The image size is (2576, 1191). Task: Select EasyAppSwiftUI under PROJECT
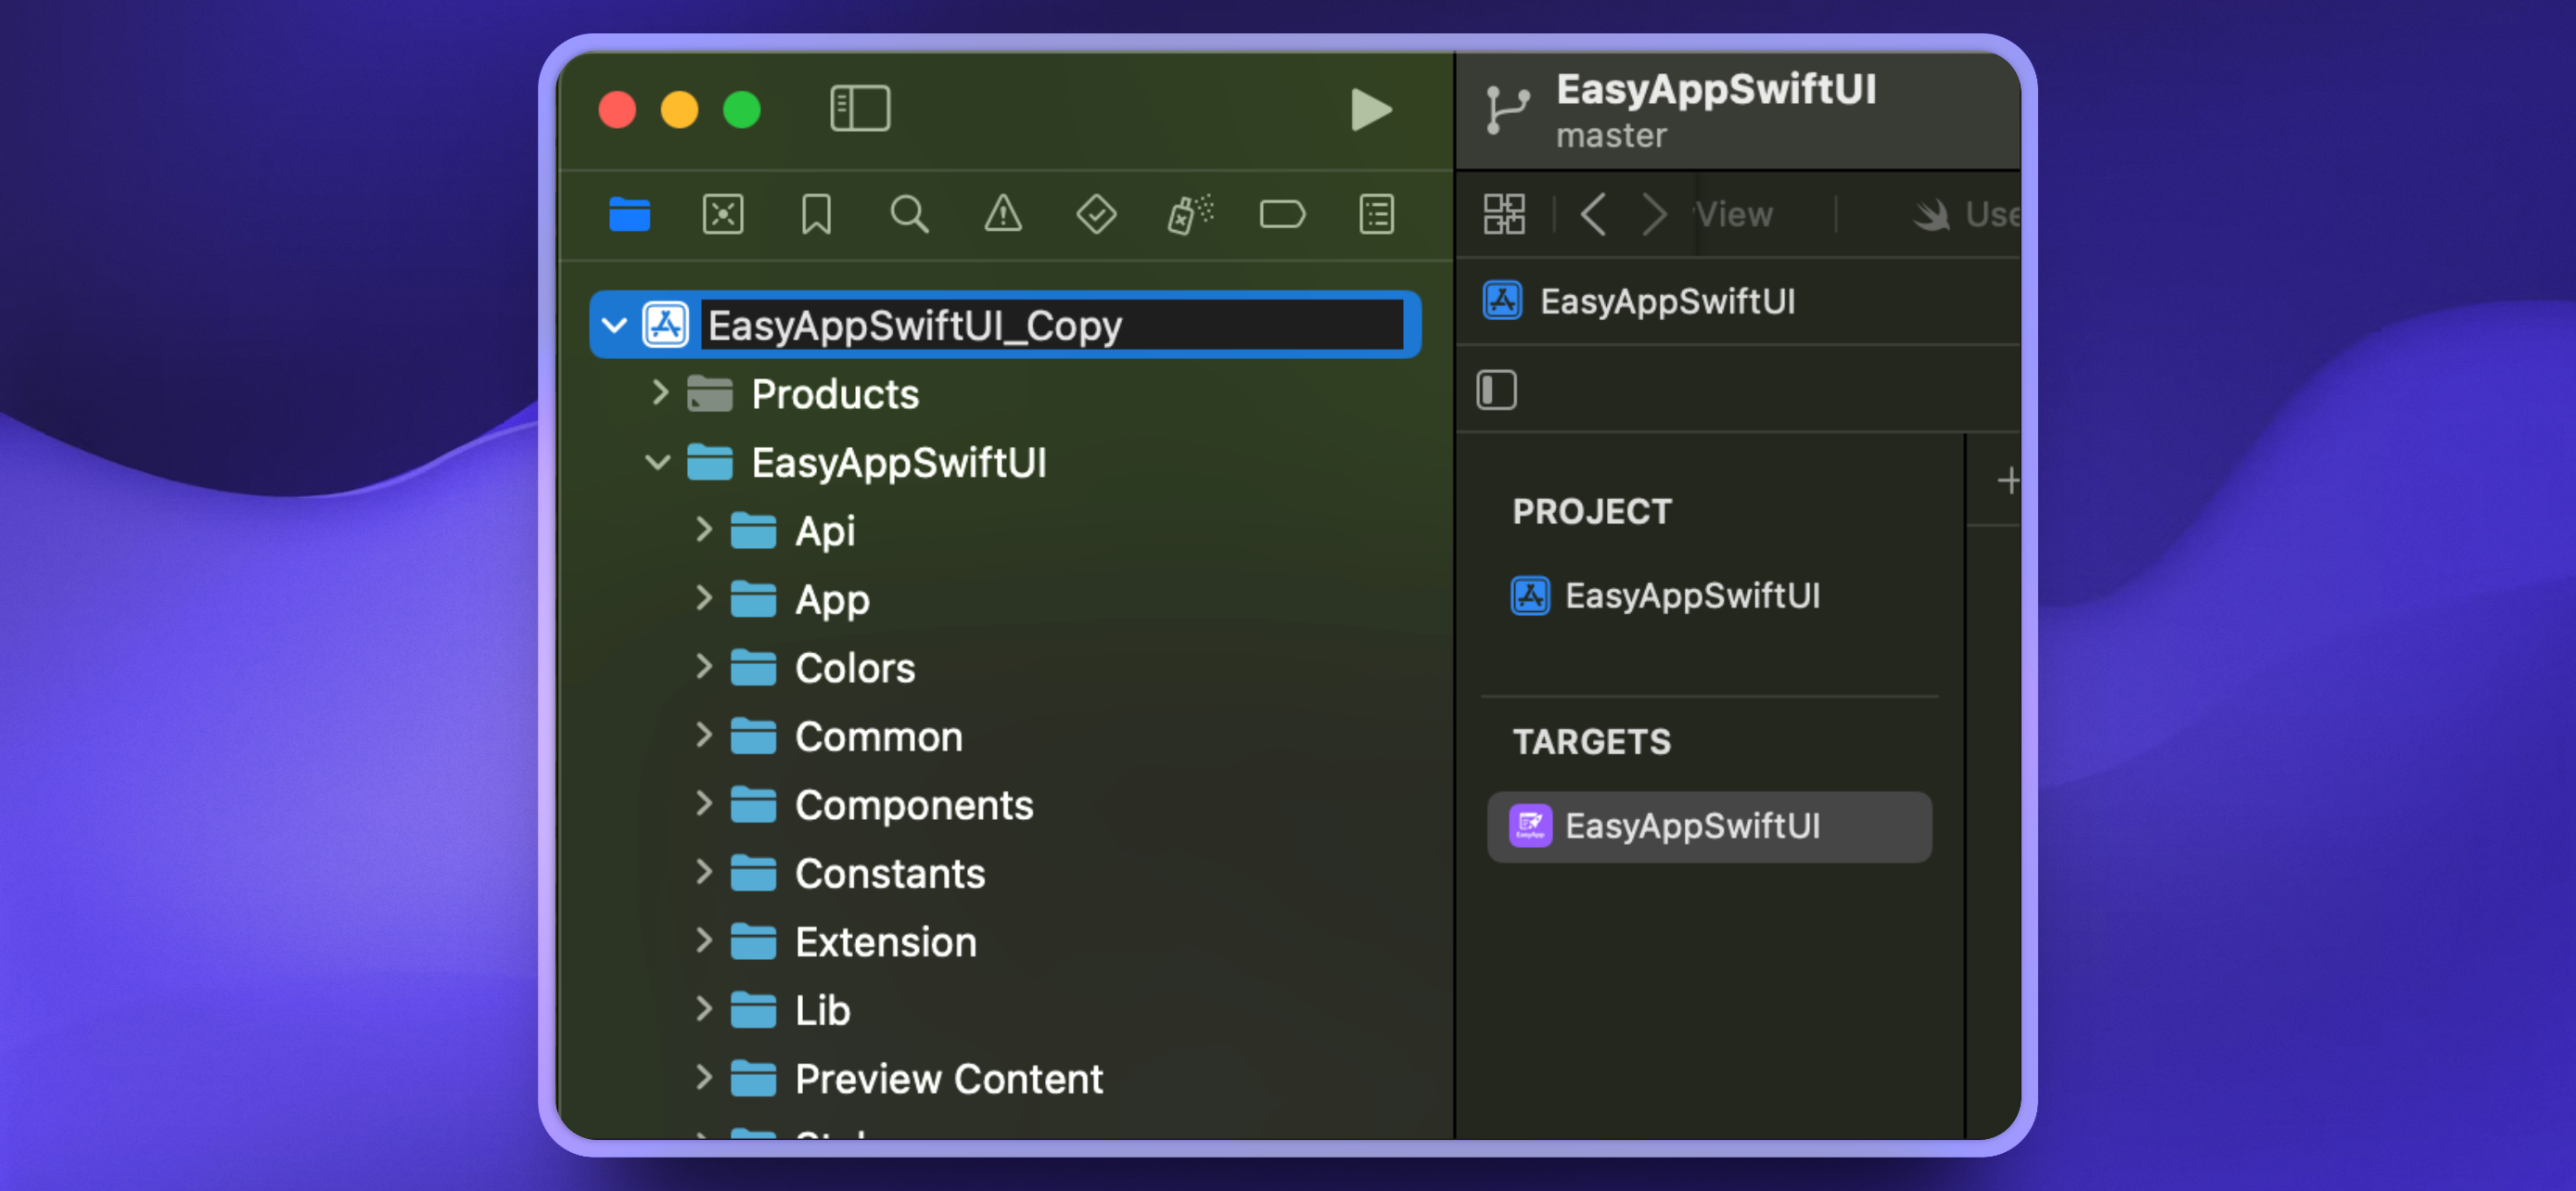(1691, 595)
